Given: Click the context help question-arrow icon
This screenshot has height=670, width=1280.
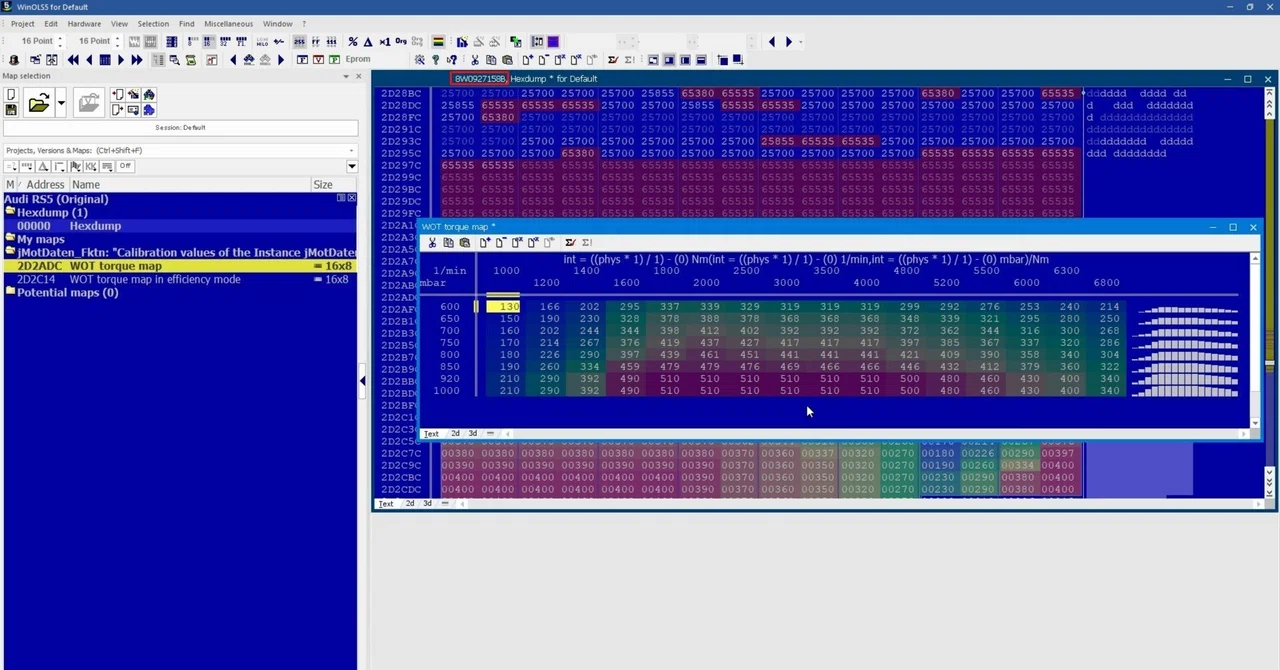Looking at the screenshot, I should tap(452, 60).
